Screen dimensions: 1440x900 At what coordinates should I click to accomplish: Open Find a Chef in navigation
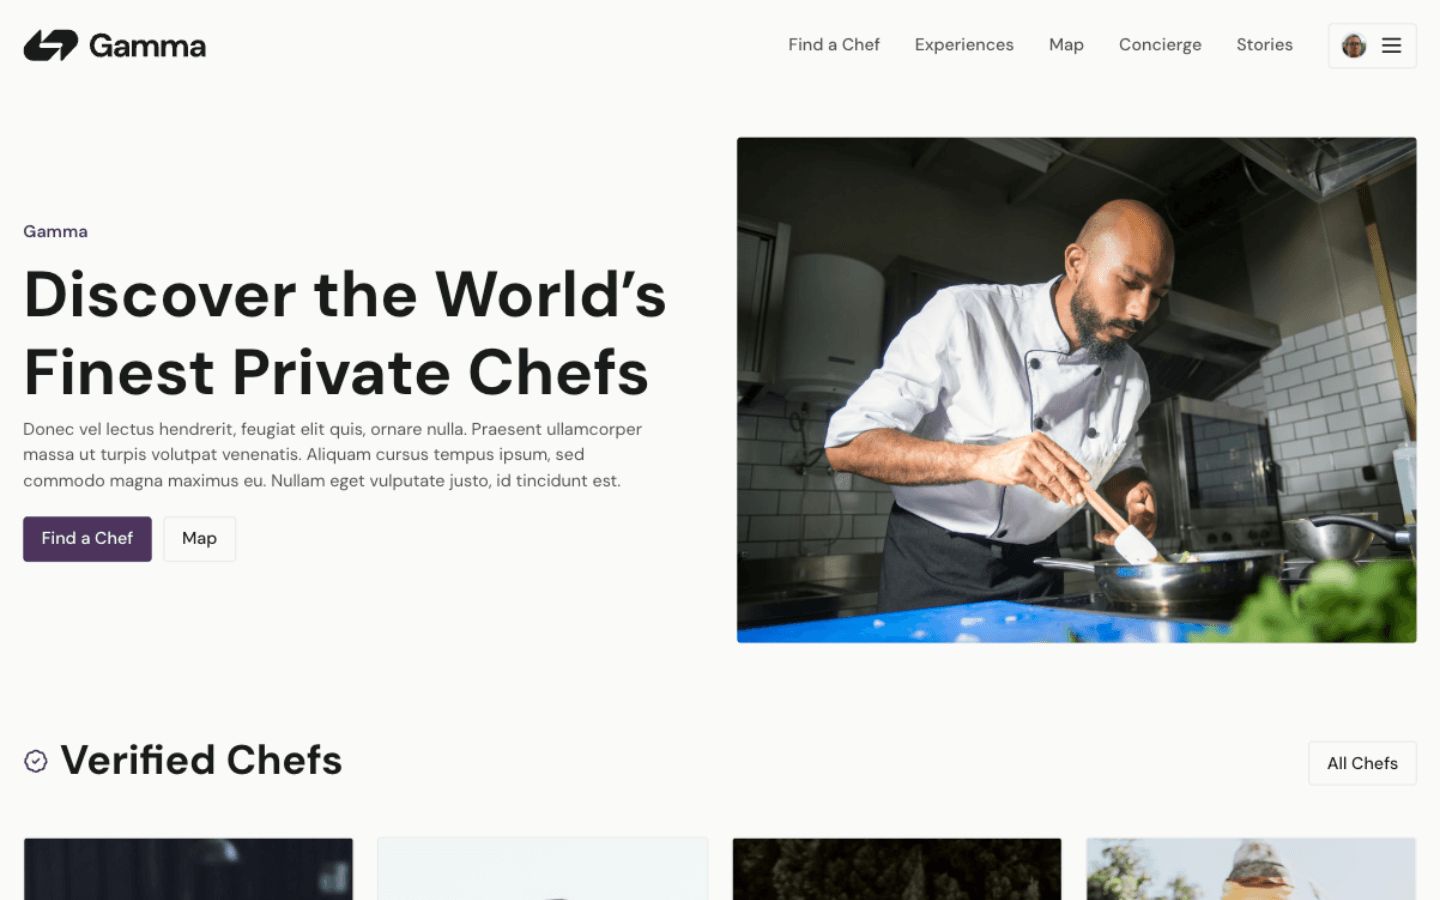click(x=833, y=45)
